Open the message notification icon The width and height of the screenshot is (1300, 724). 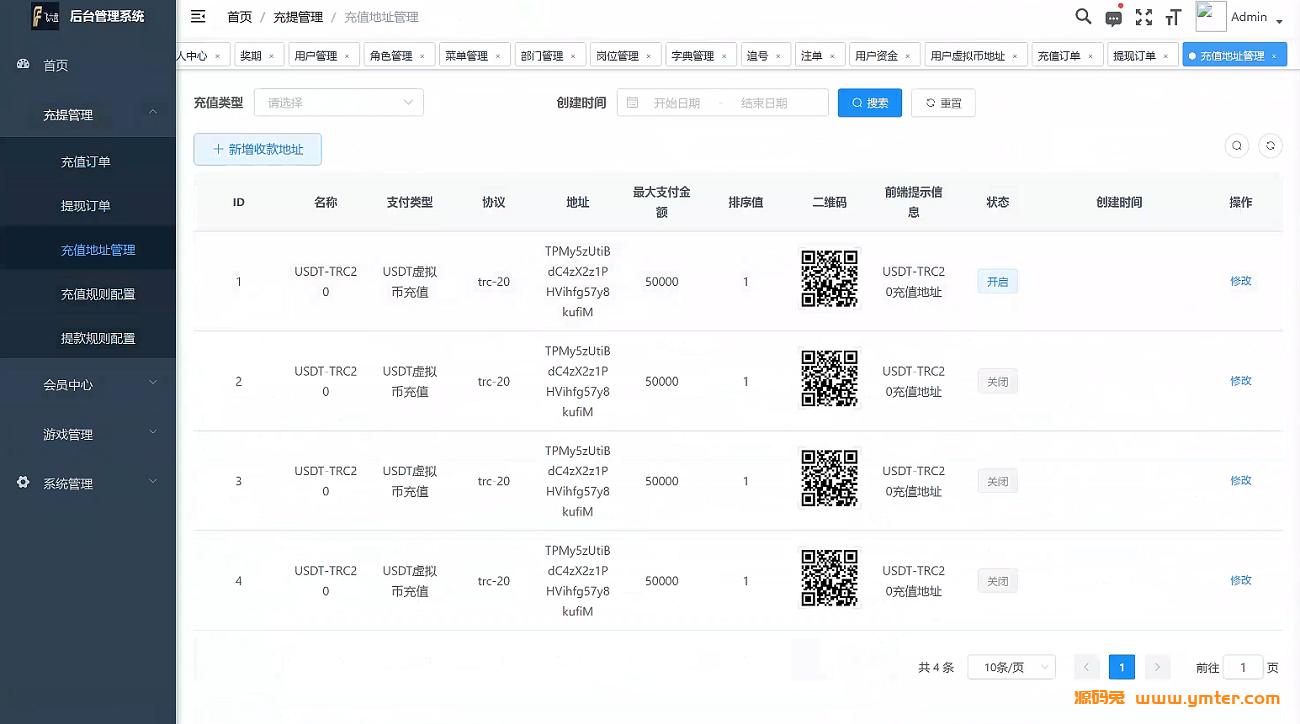[x=1113, y=17]
